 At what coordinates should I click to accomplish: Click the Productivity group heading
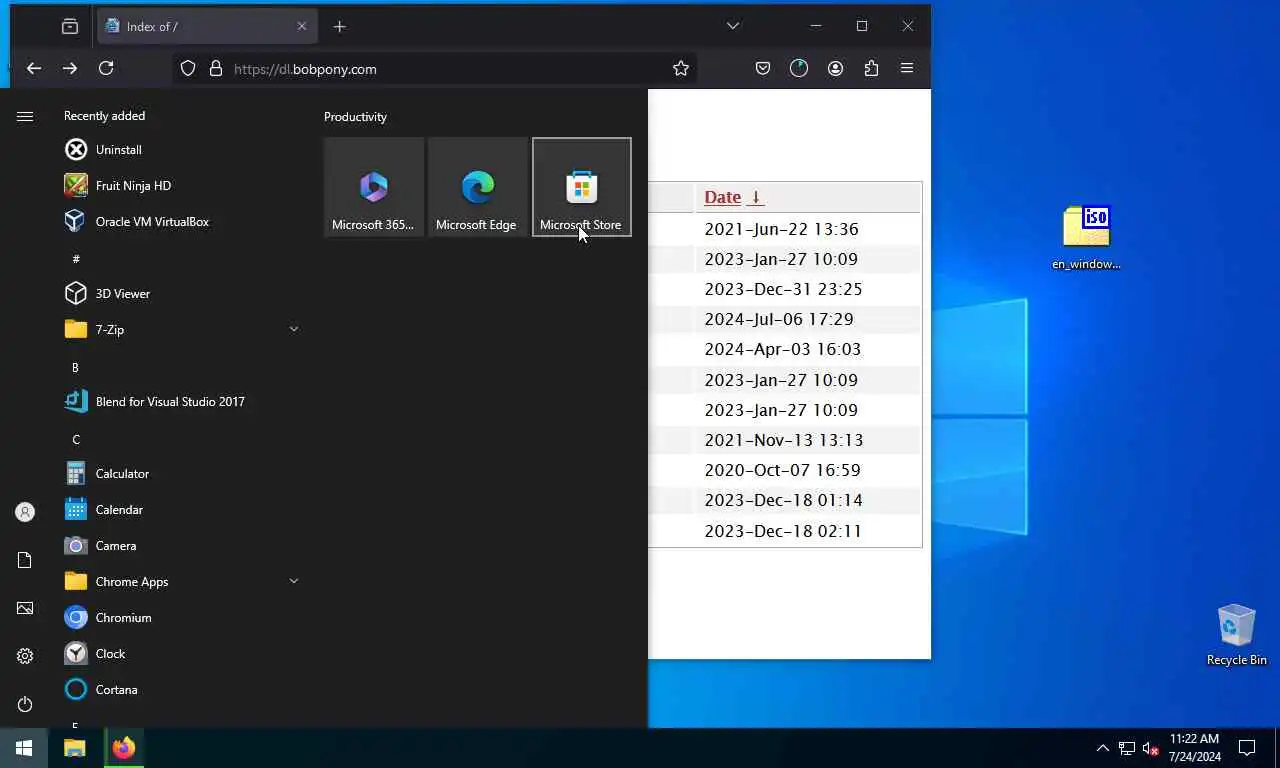(355, 117)
